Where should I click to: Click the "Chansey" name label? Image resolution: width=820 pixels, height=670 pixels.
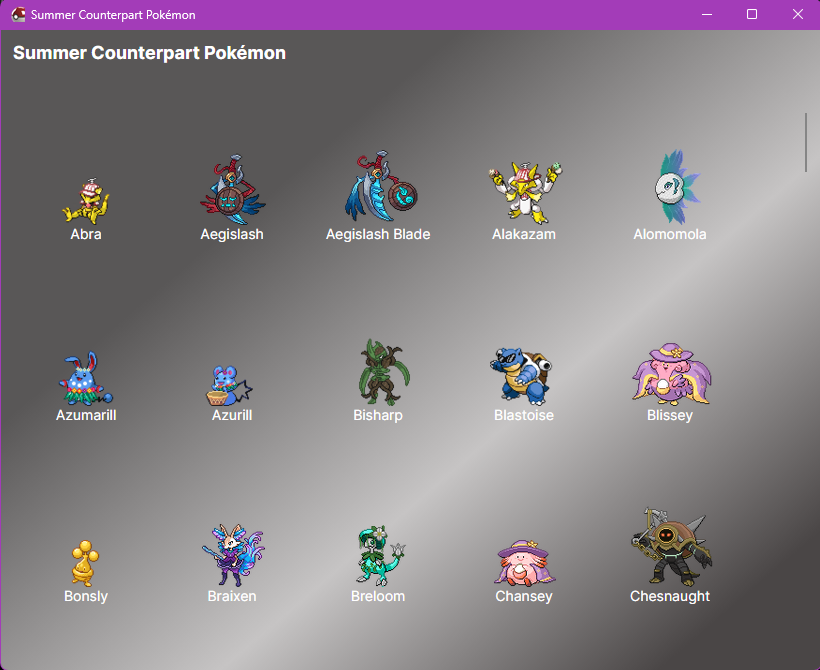[524, 596]
